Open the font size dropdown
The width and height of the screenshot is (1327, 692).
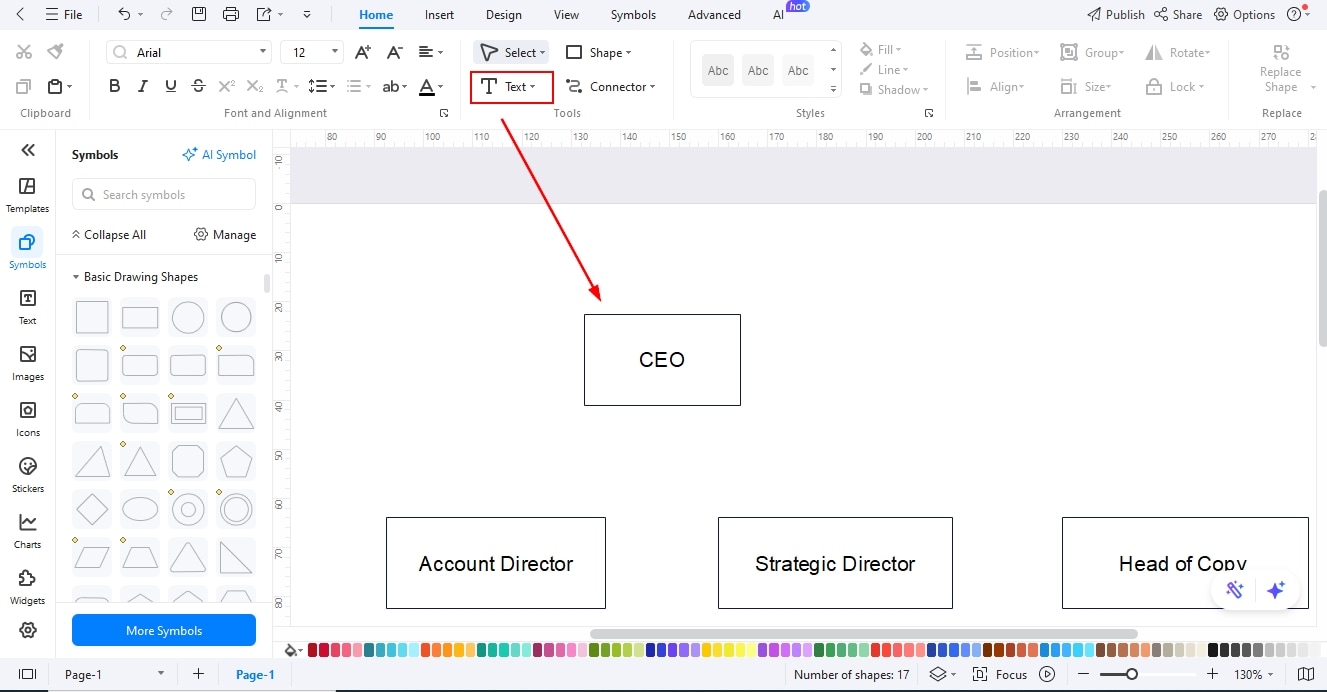pyautogui.click(x=336, y=51)
